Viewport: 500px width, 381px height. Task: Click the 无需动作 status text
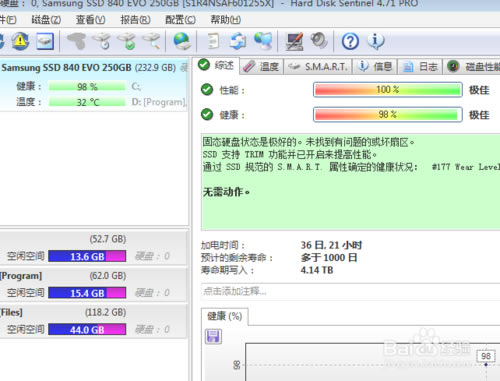click(x=226, y=192)
